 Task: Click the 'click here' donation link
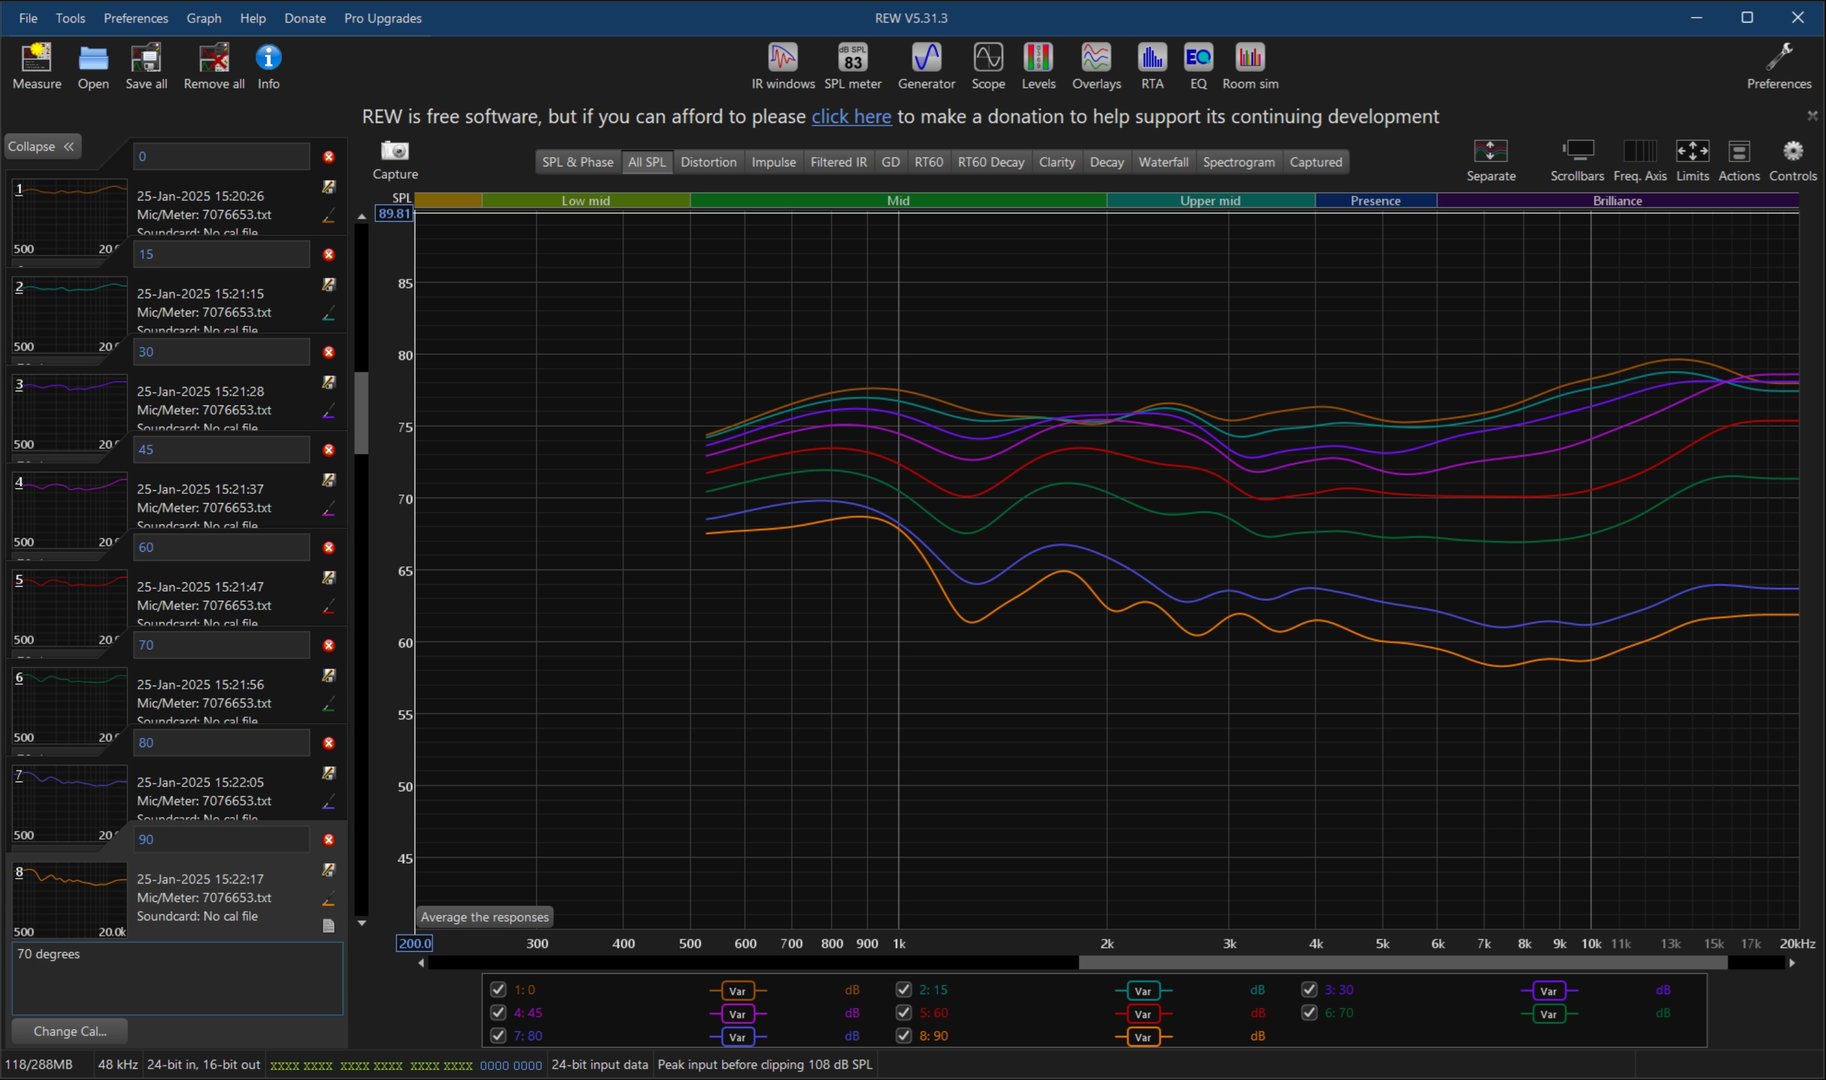[851, 116]
